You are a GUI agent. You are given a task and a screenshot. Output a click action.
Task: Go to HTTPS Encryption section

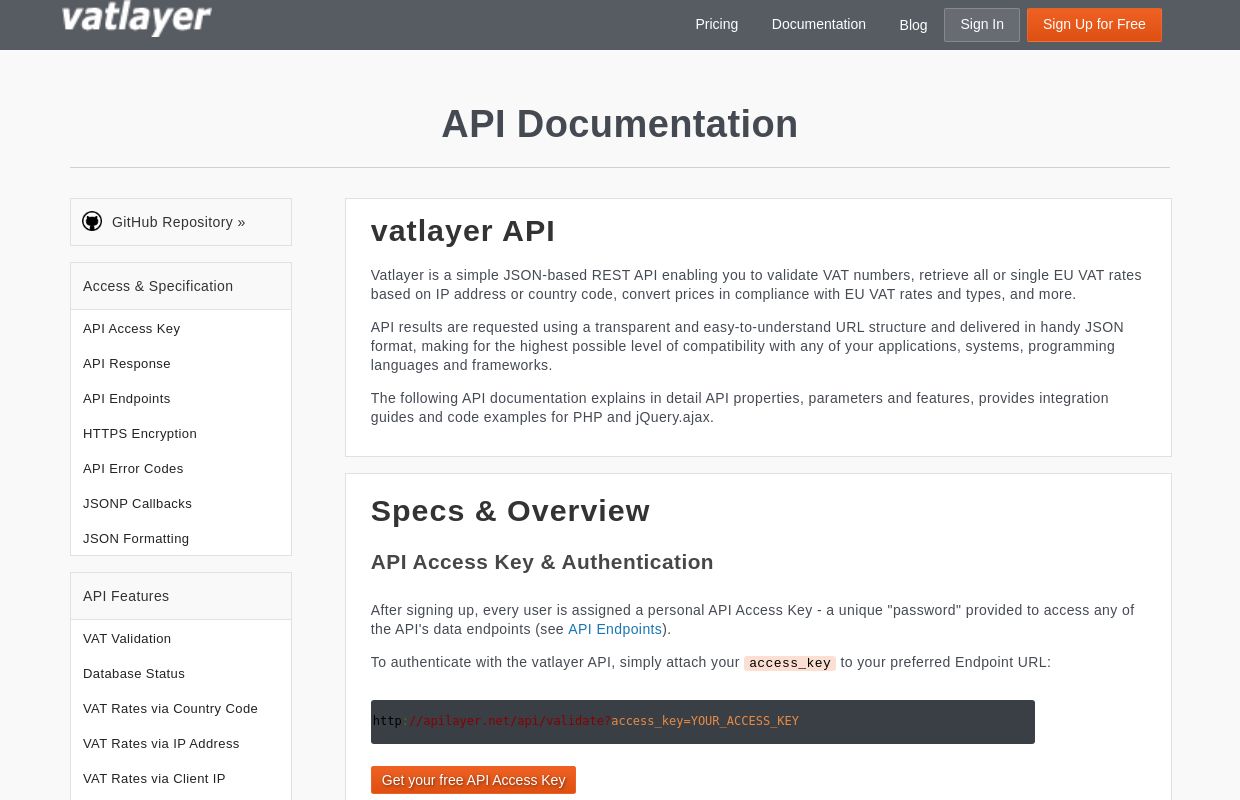click(x=140, y=433)
